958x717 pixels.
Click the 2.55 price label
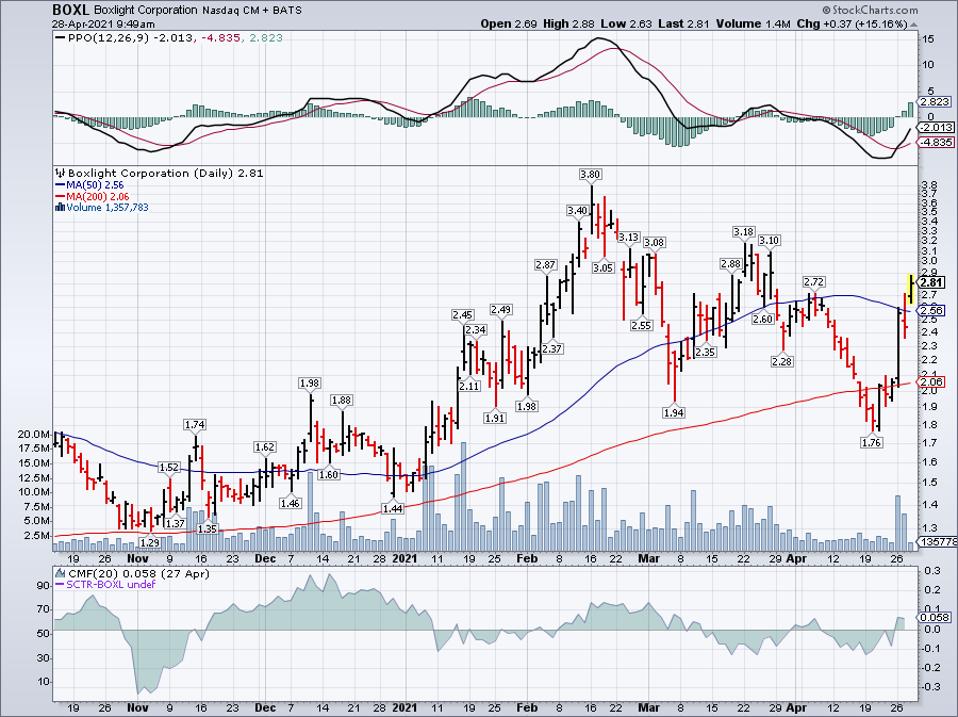pyautogui.click(x=642, y=326)
